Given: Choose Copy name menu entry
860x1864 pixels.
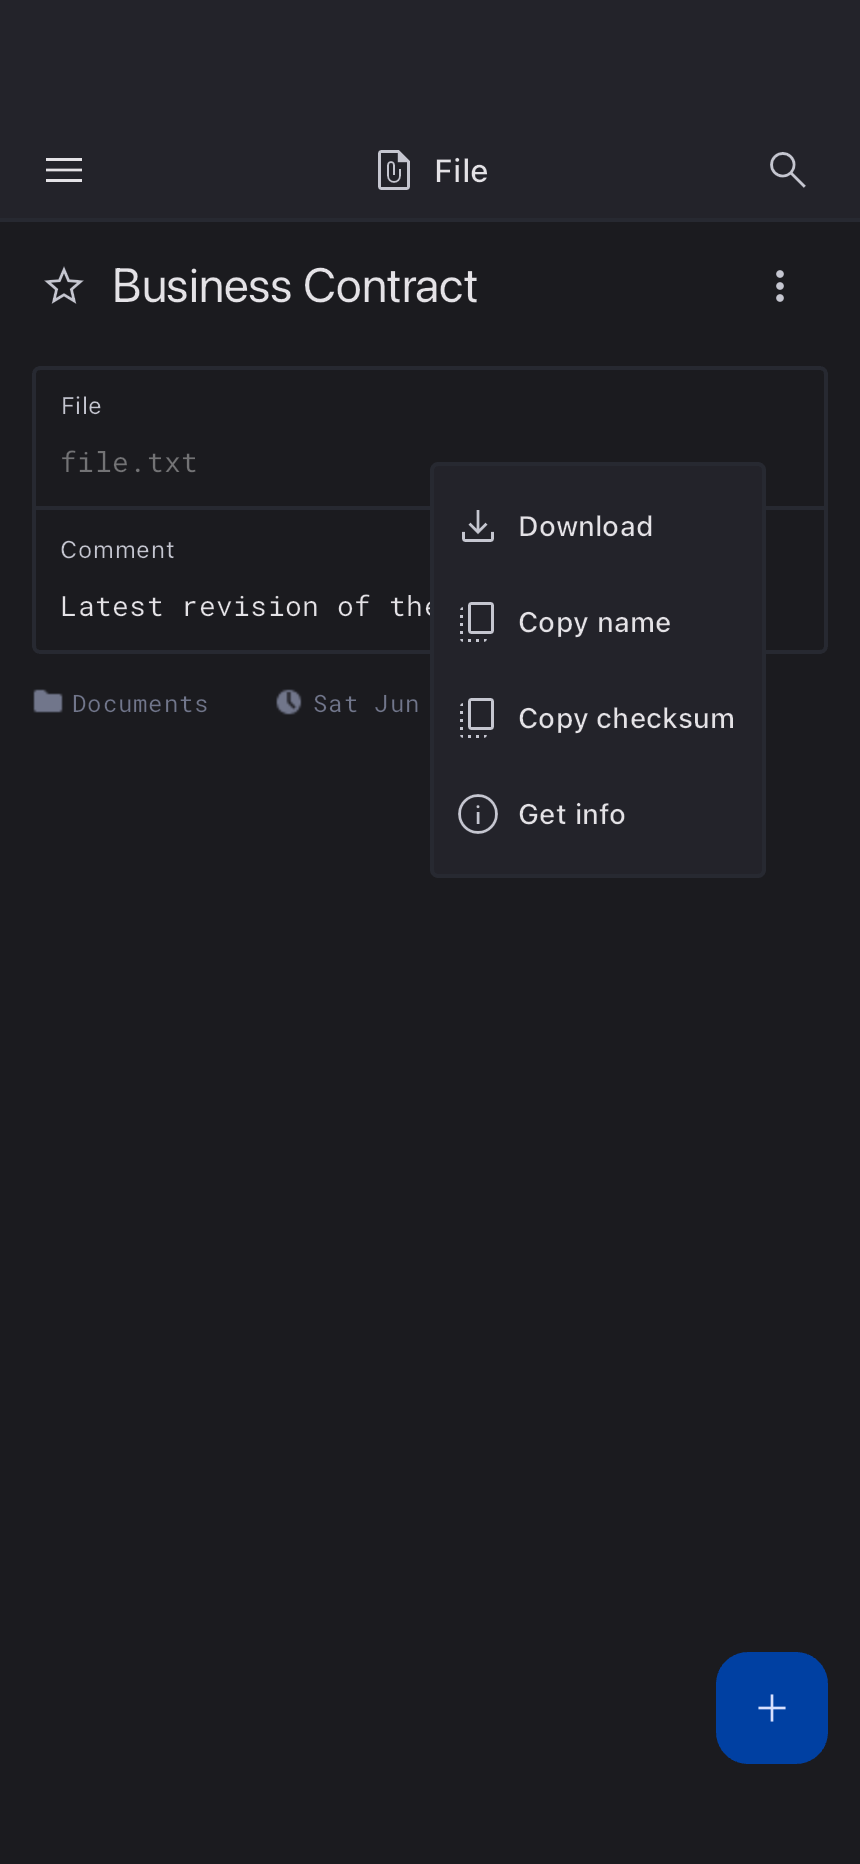Looking at the screenshot, I should 594,622.
